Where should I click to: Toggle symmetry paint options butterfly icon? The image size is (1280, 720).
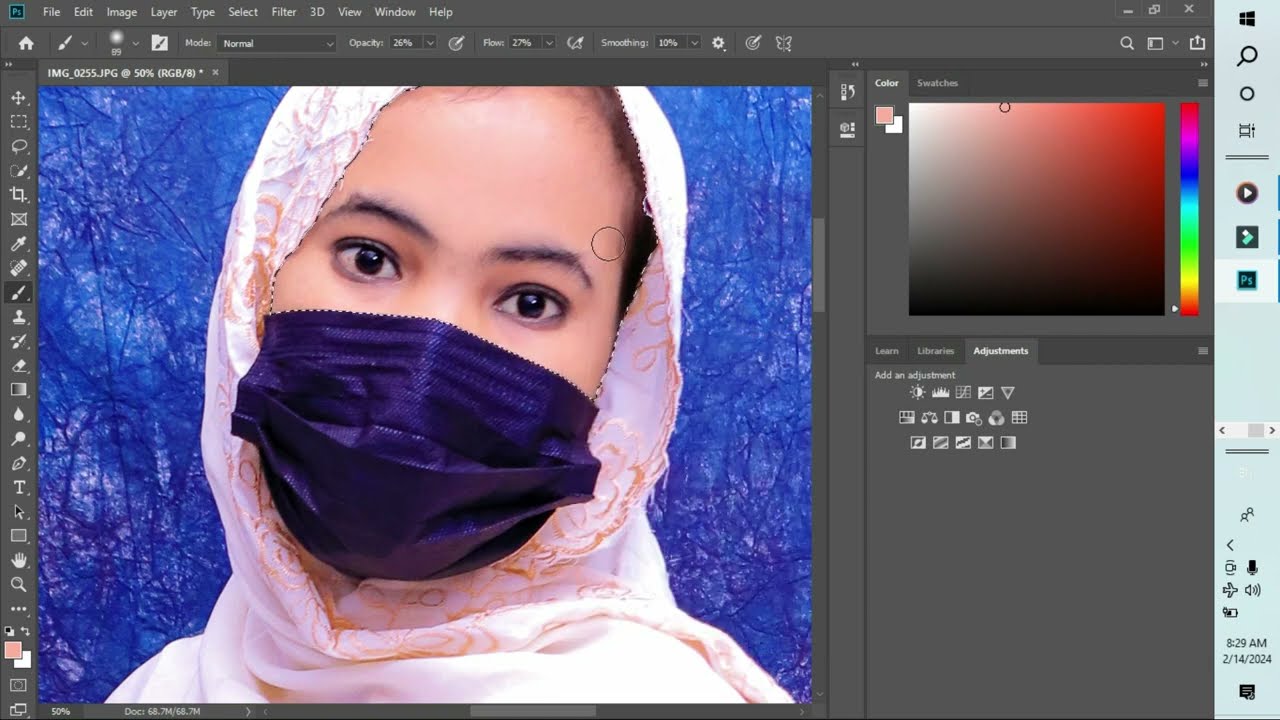point(784,43)
